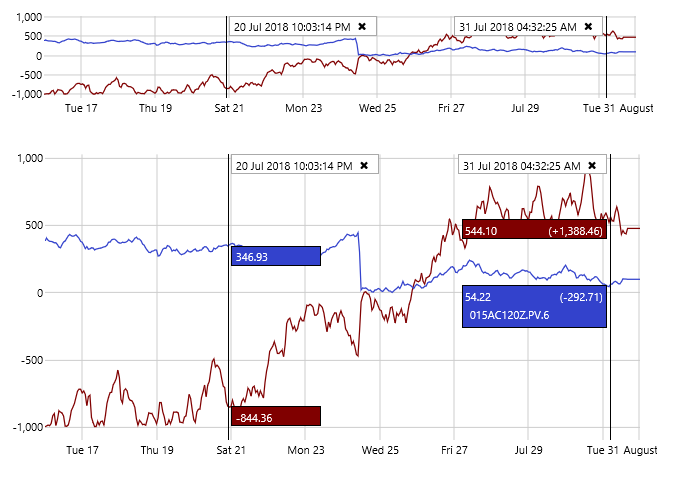The height and width of the screenshot is (485, 678).
Task: Click the 31 Jul timestamp label in top chart
Action: point(517,27)
